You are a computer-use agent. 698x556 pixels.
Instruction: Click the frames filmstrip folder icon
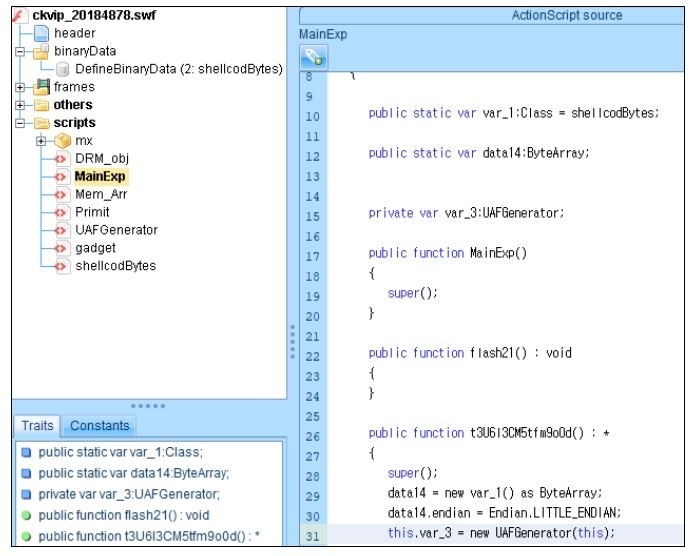click(x=41, y=87)
